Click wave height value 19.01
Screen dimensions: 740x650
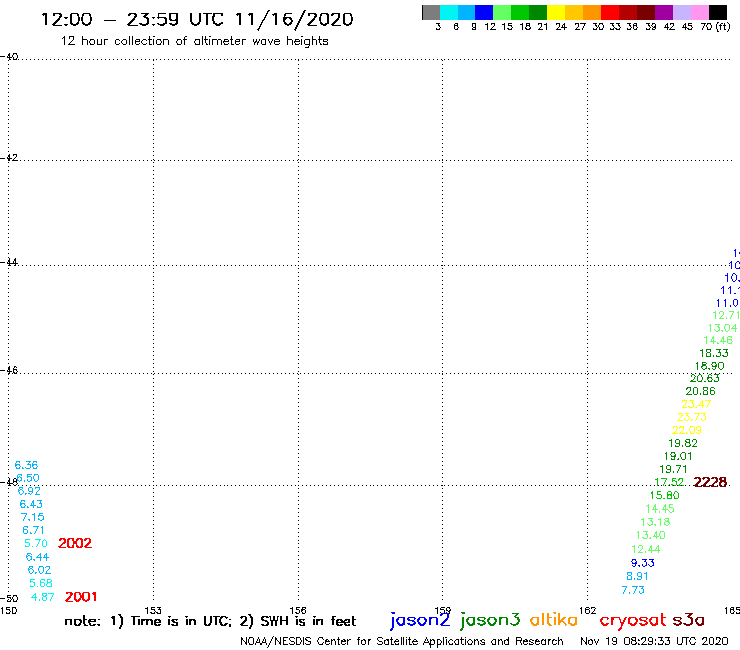(678, 456)
